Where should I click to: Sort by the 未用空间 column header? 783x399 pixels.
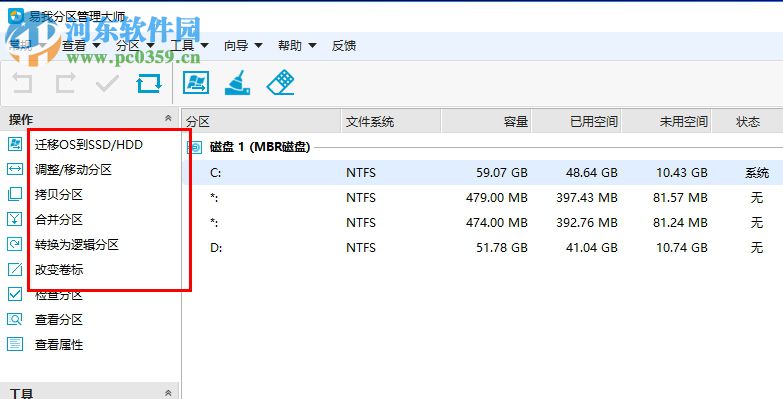(666, 121)
